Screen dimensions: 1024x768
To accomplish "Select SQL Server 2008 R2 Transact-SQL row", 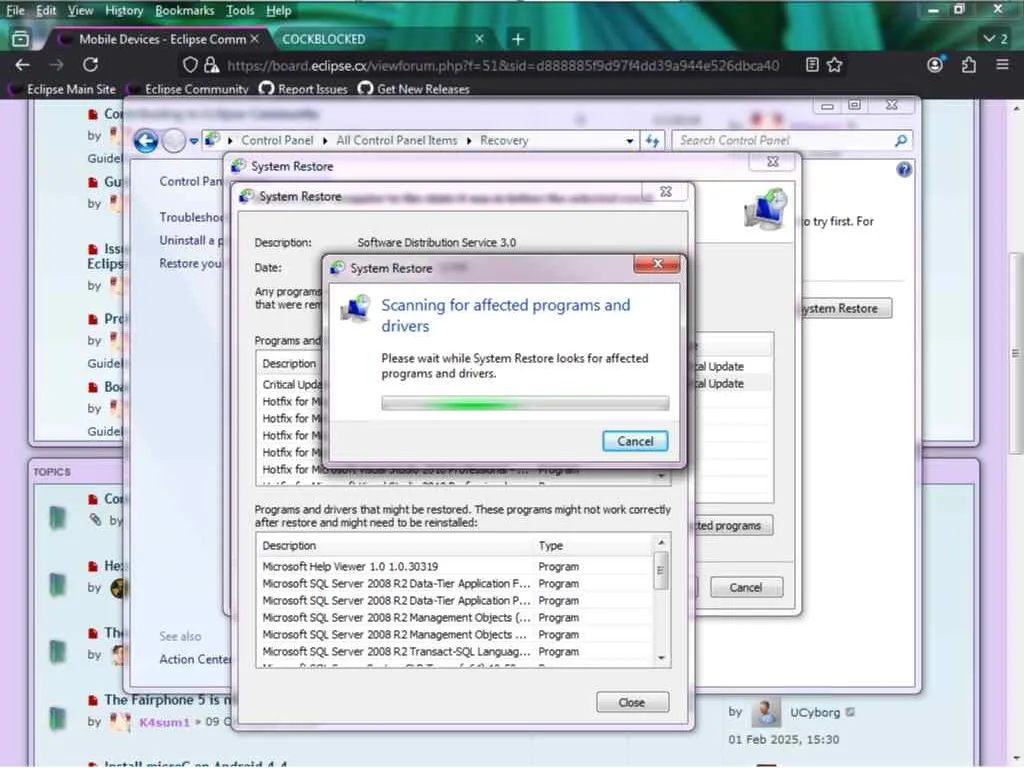I will (x=456, y=651).
